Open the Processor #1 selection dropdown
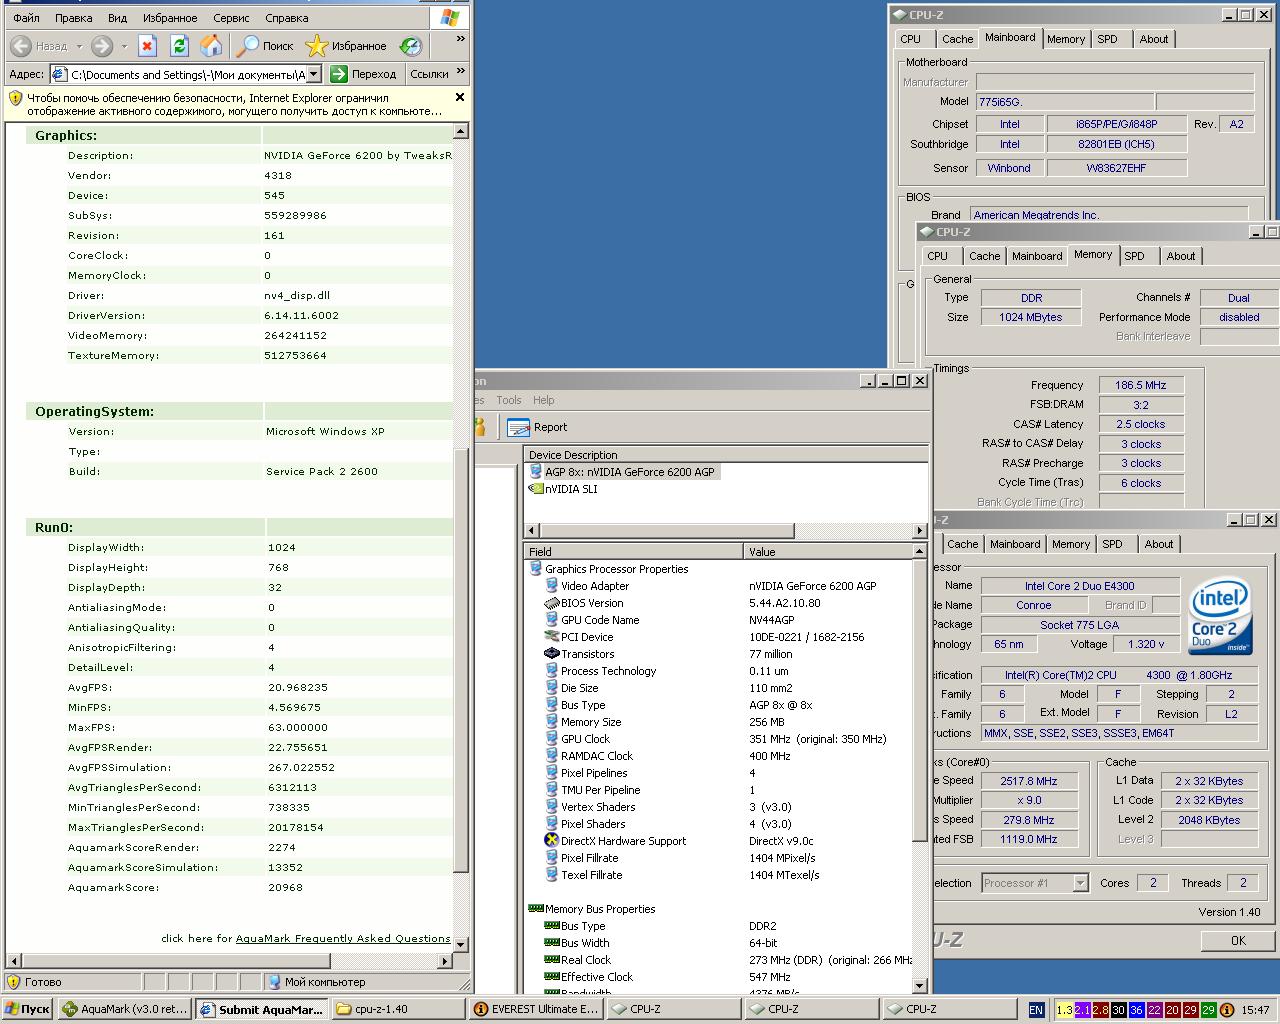1280x1024 pixels. click(1080, 883)
